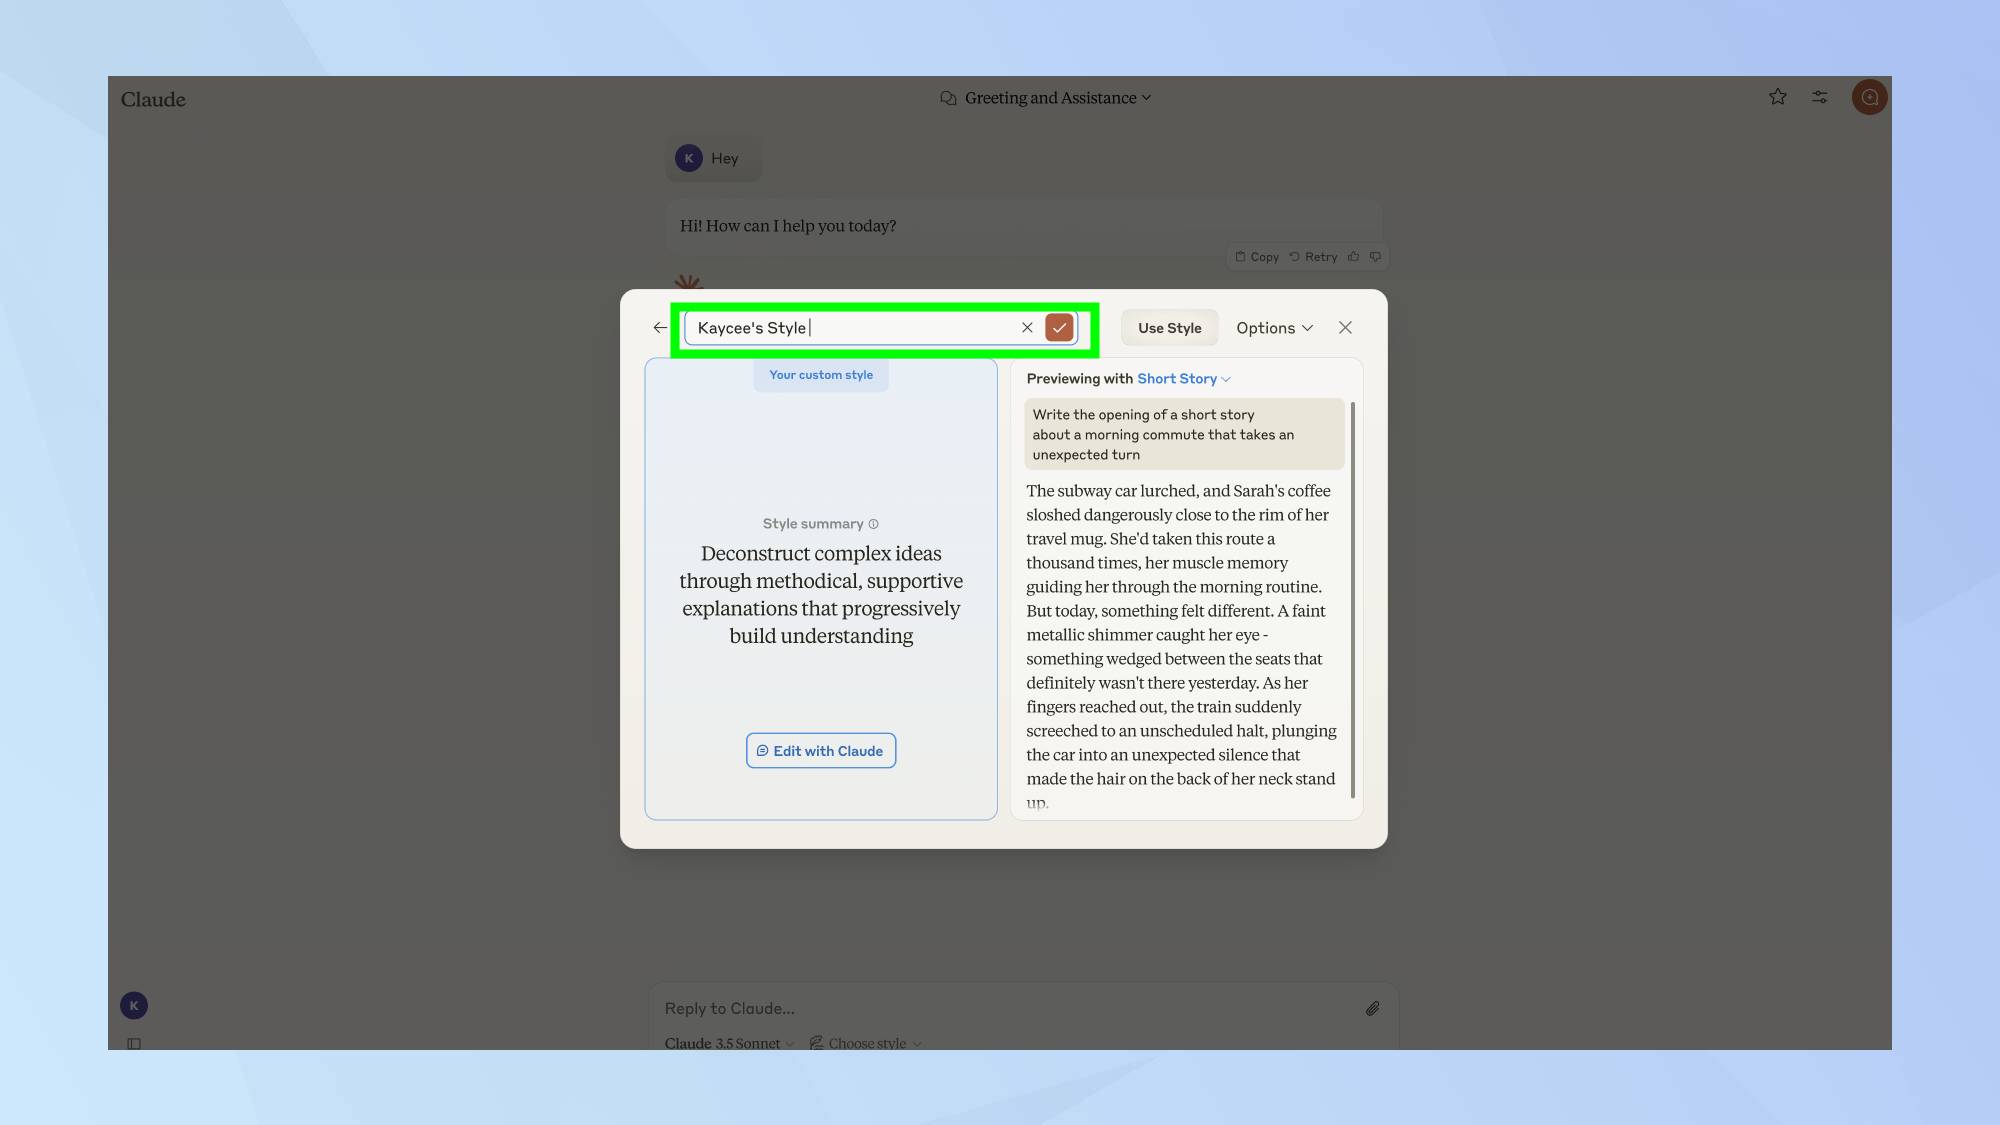Change preview type from Short Story
Screen dimensions: 2000x1125
1183,379
